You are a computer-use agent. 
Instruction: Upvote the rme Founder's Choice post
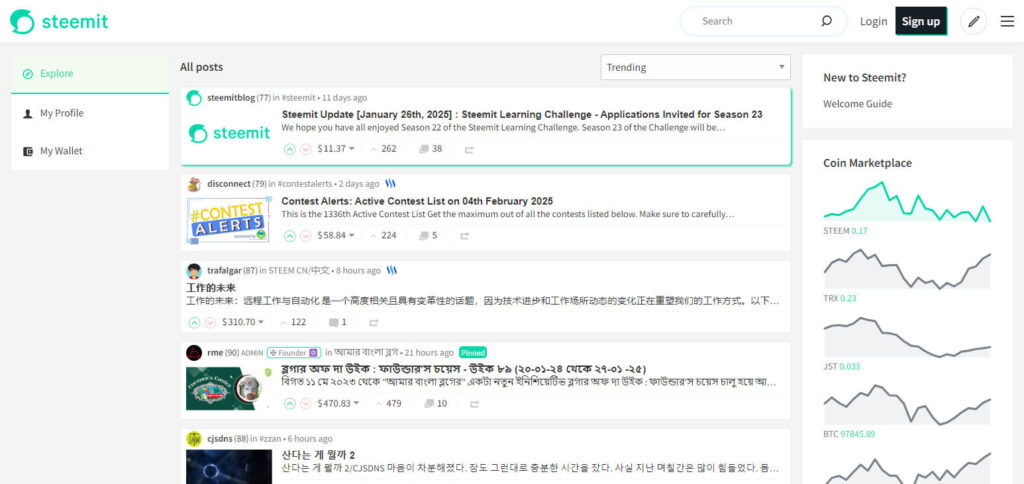(x=290, y=404)
